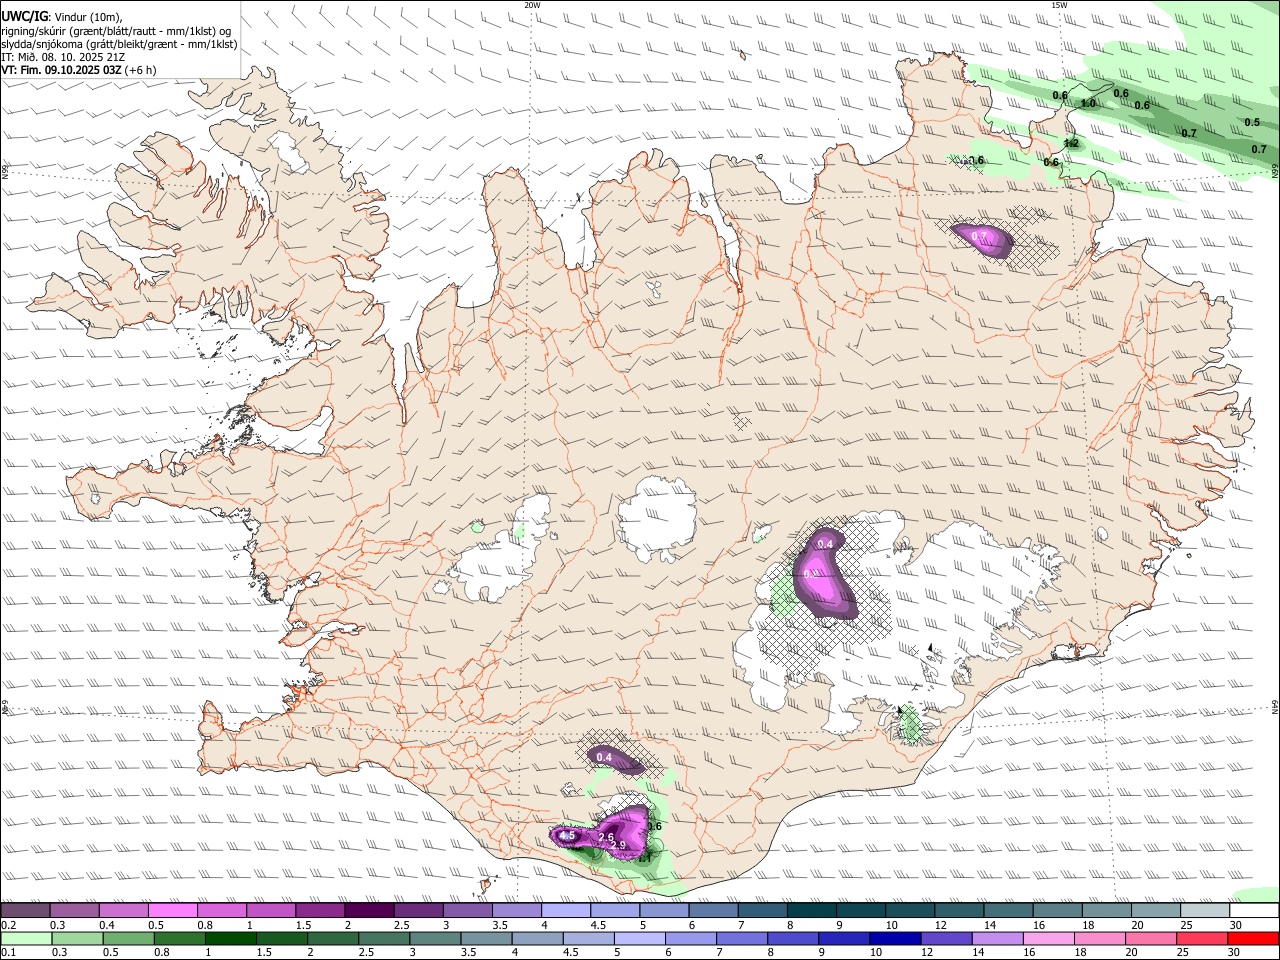The image size is (1280, 960).
Task: Click the lower-row legend label '18'
Action: coord(1081,951)
